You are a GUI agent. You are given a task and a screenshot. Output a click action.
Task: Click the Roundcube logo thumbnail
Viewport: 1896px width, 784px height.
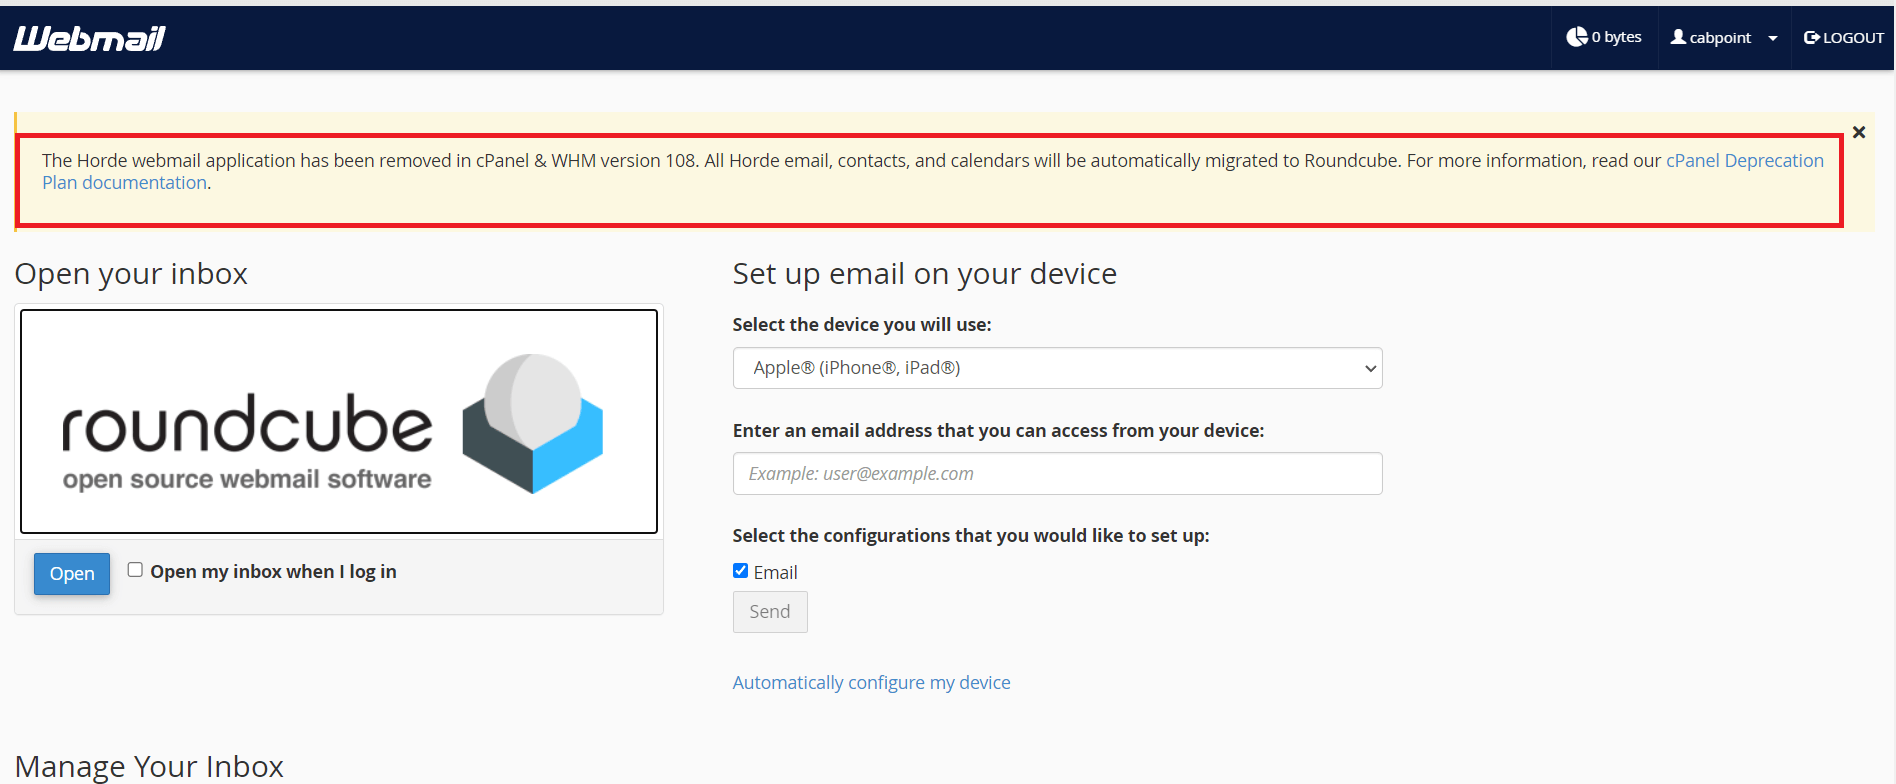pyautogui.click(x=339, y=421)
